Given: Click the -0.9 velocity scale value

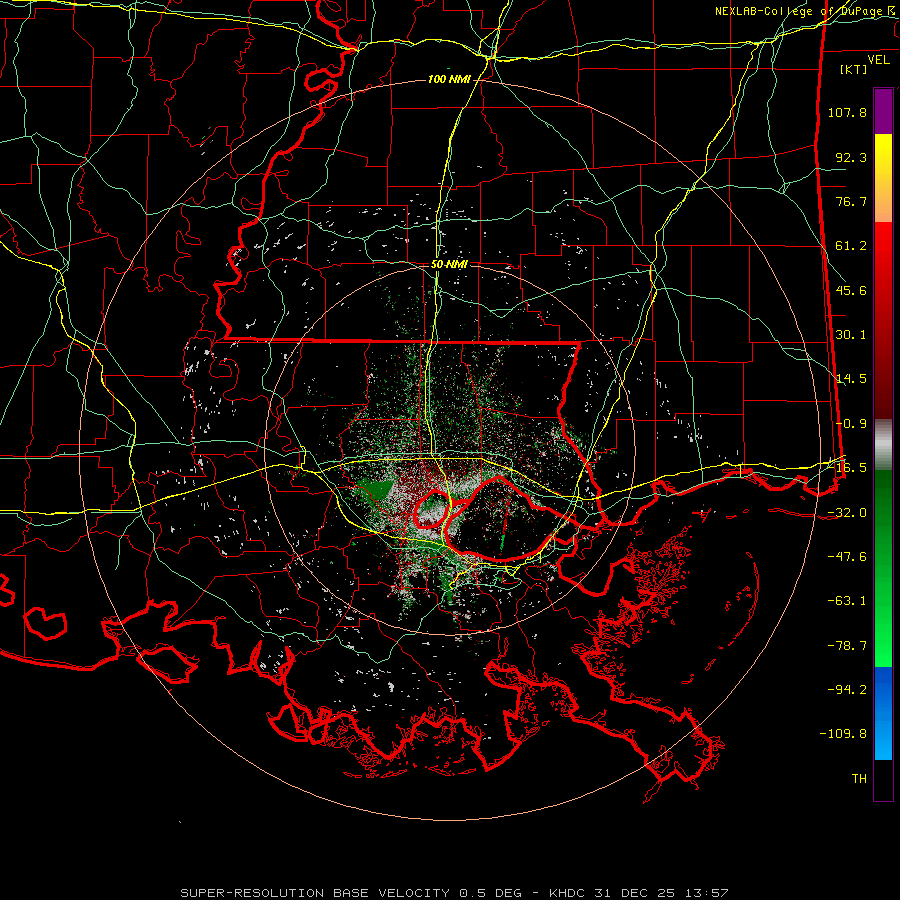Looking at the screenshot, I should coord(851,424).
